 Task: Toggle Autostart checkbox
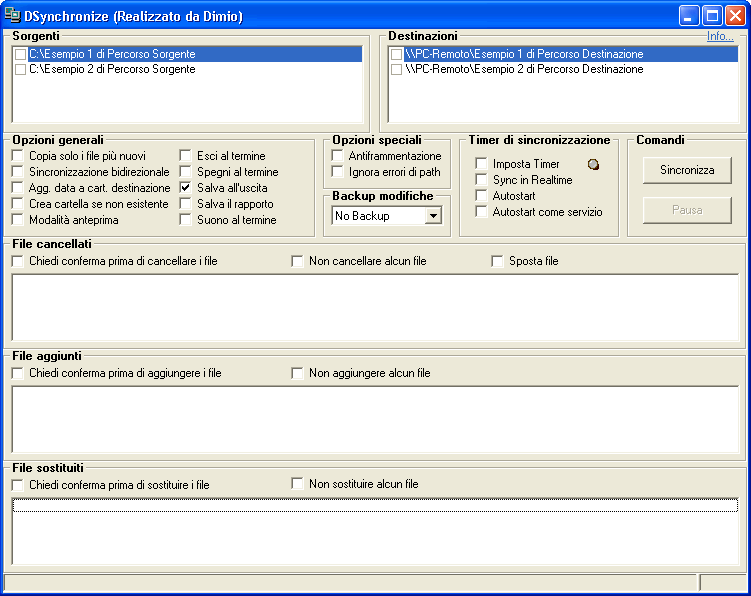(x=481, y=195)
